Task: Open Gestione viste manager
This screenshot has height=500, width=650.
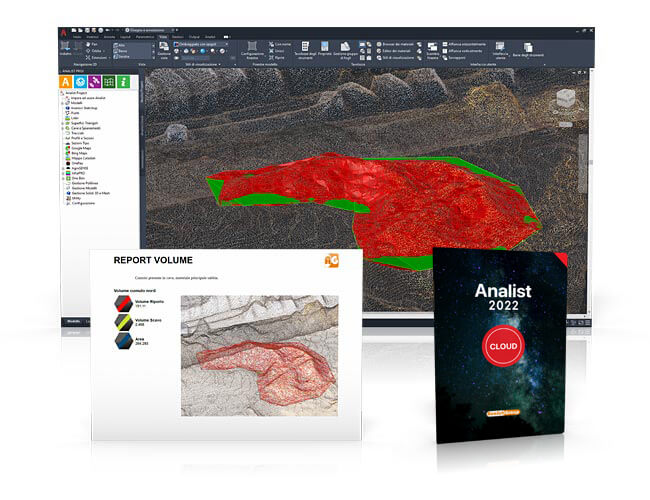Action: (x=164, y=51)
